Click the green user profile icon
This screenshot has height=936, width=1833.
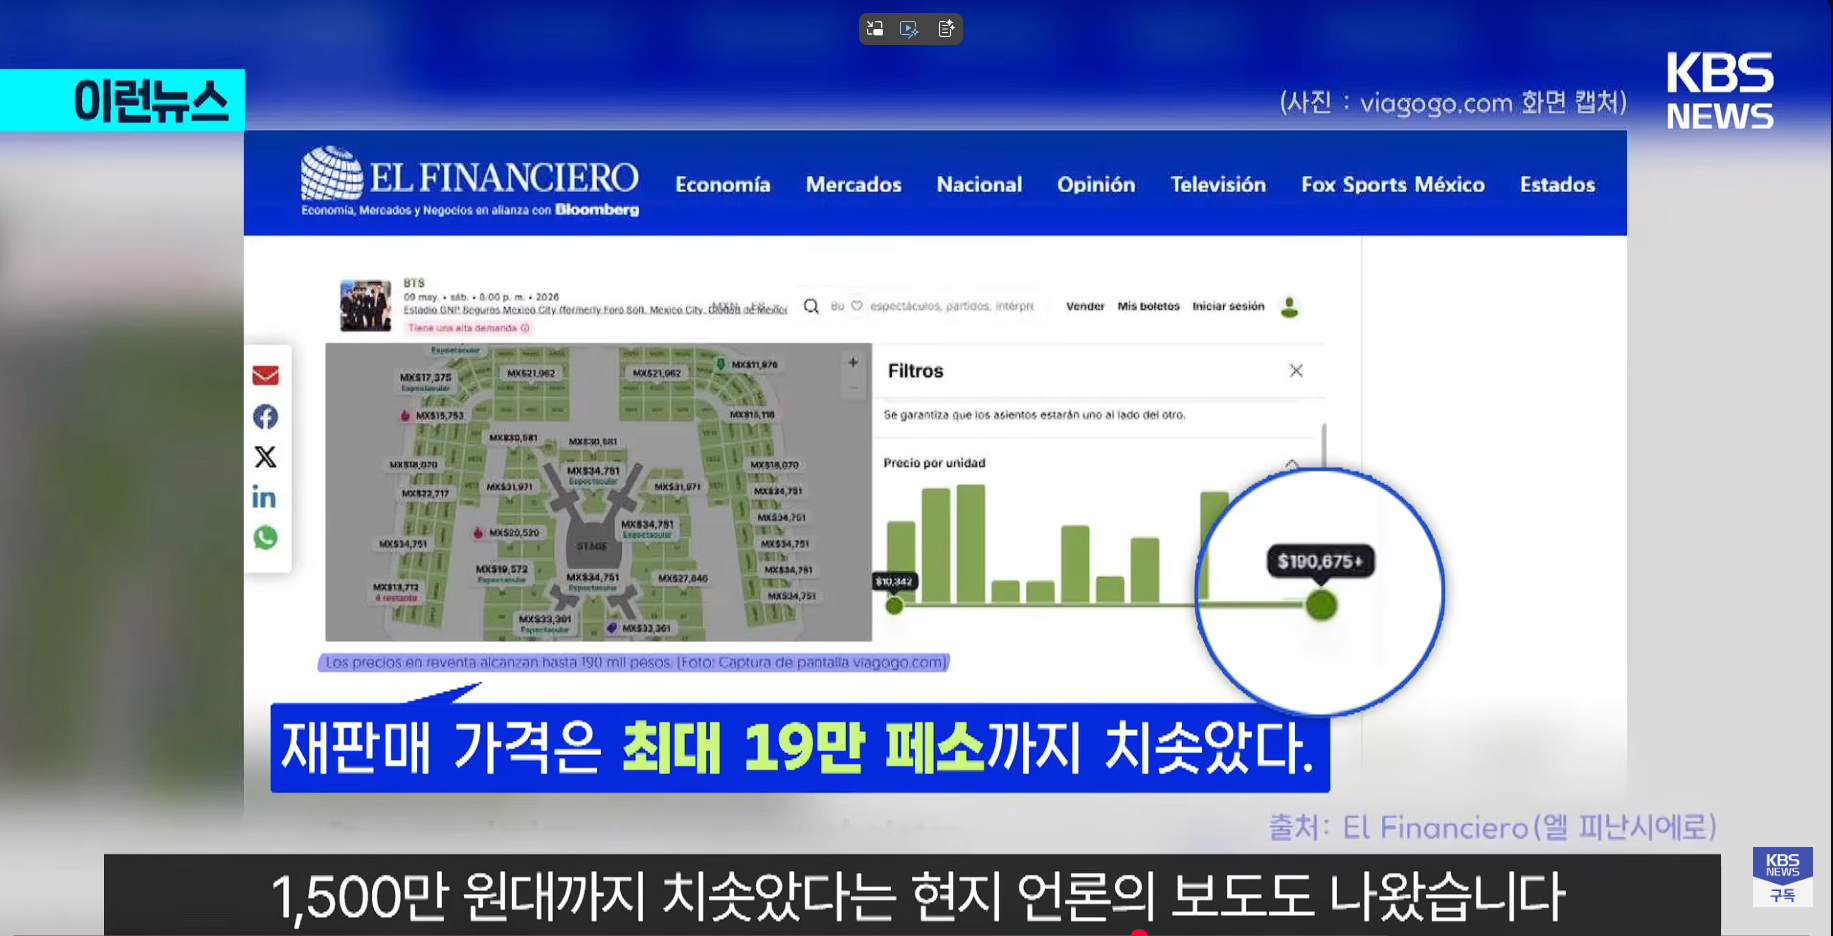(x=1289, y=307)
